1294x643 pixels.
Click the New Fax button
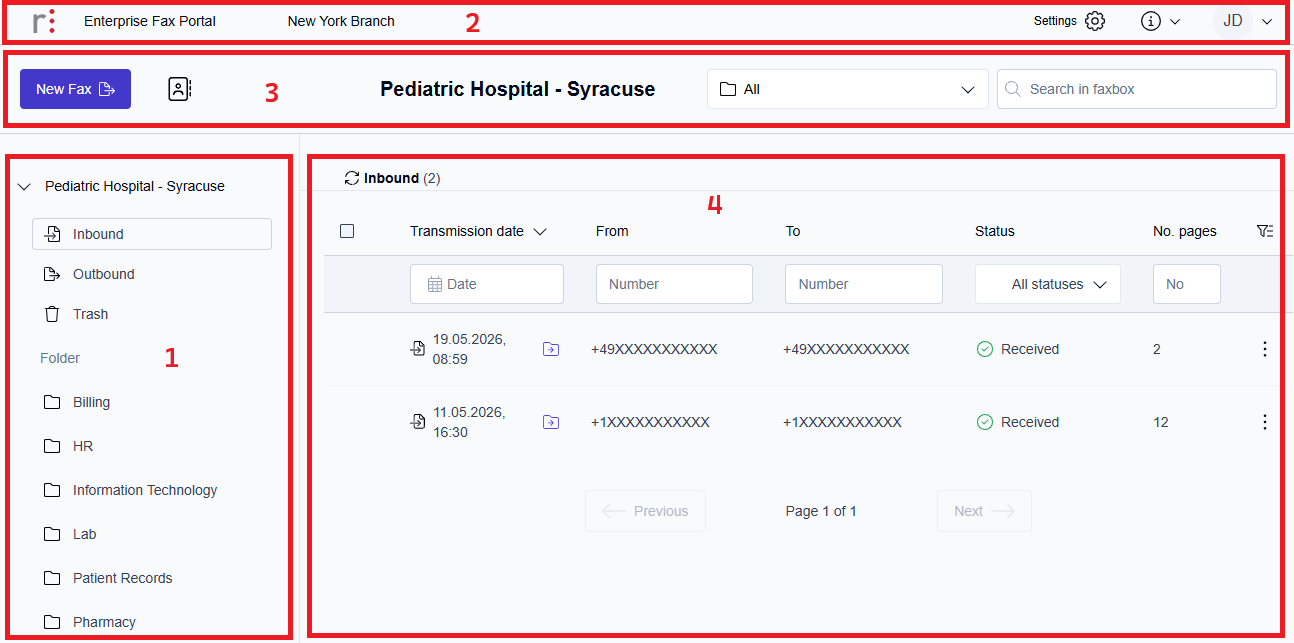pos(75,89)
